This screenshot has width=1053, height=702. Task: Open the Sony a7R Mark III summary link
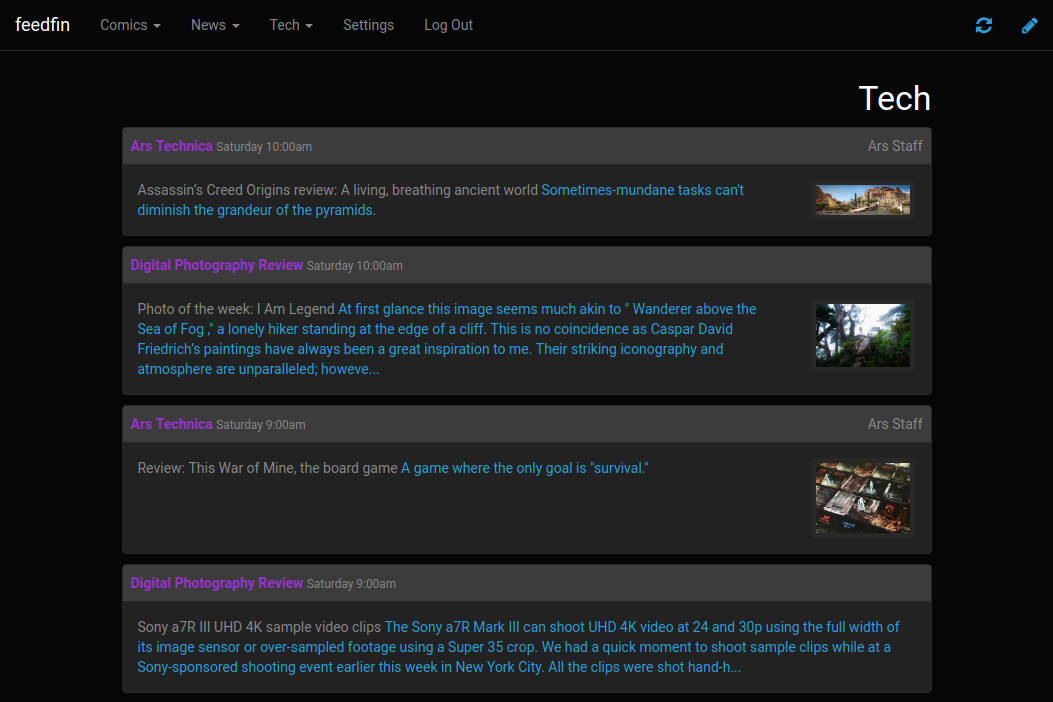(518, 647)
